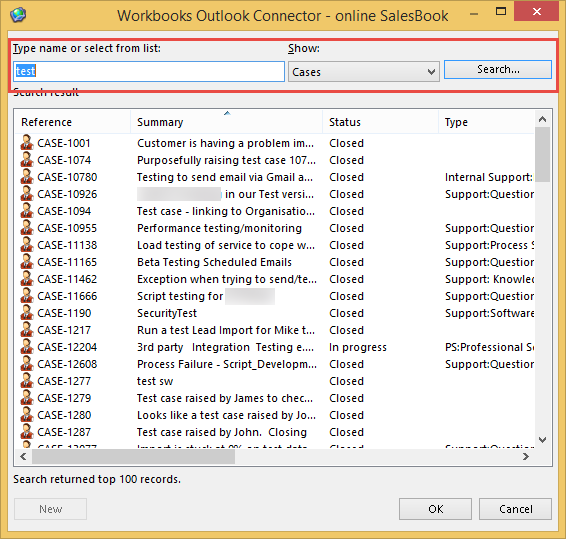Select summary 'Customer is having a problem im...'
This screenshot has width=566, height=539.
(225, 143)
